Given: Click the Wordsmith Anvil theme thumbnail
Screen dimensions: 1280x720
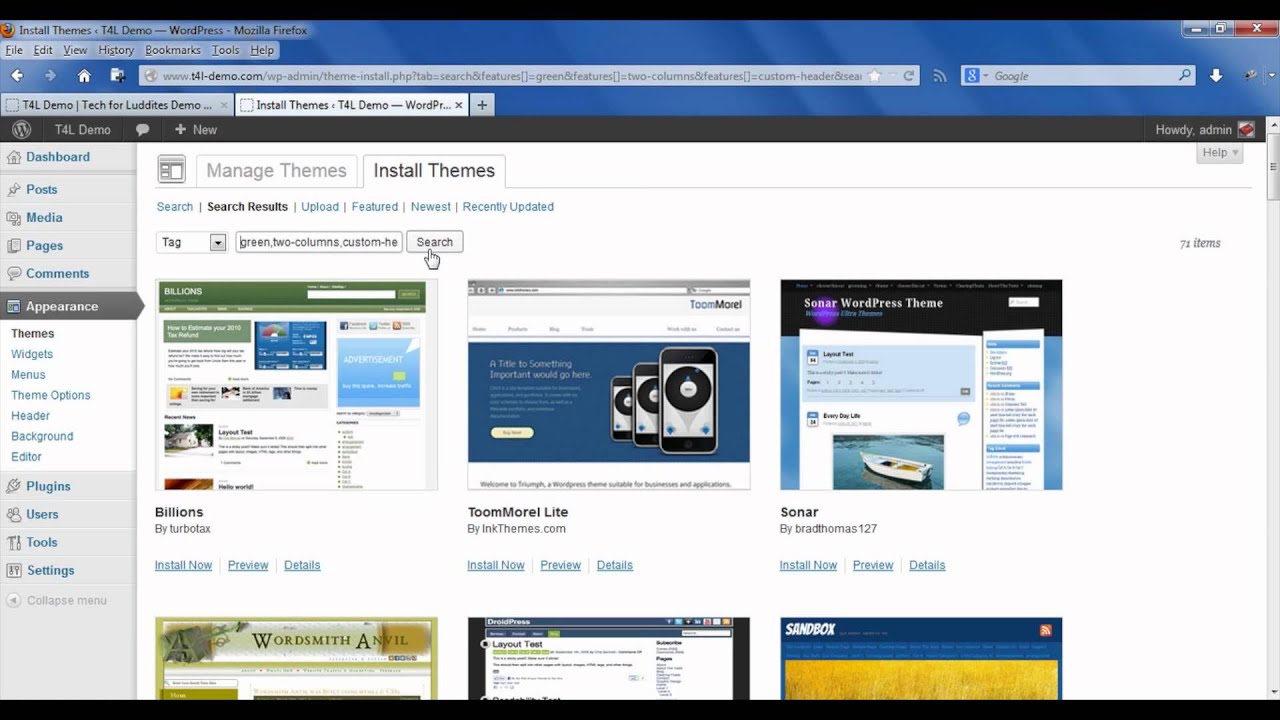Looking at the screenshot, I should click(x=296, y=658).
